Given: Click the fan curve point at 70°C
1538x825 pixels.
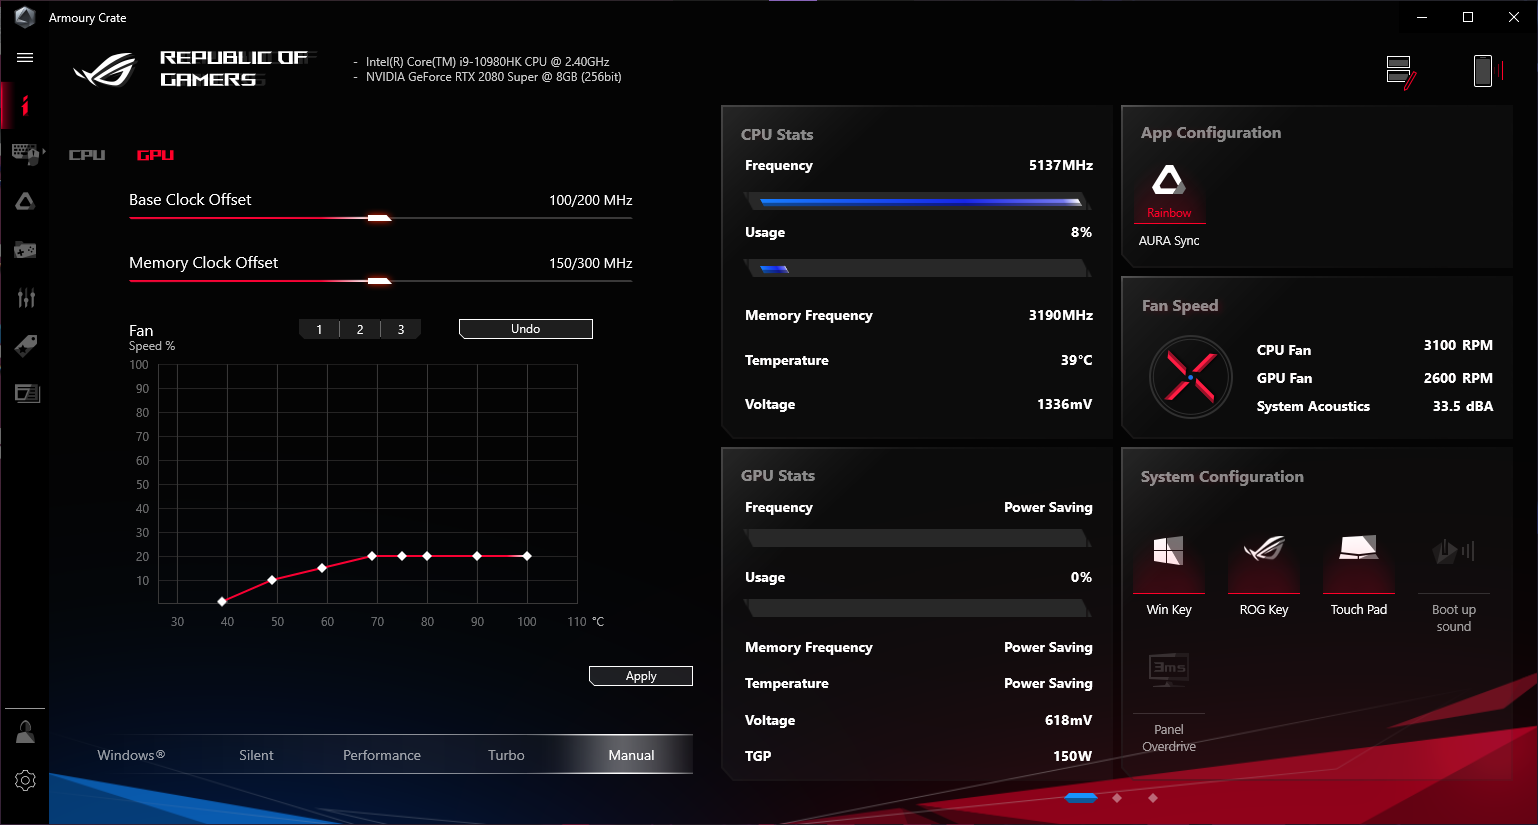Looking at the screenshot, I should [372, 556].
